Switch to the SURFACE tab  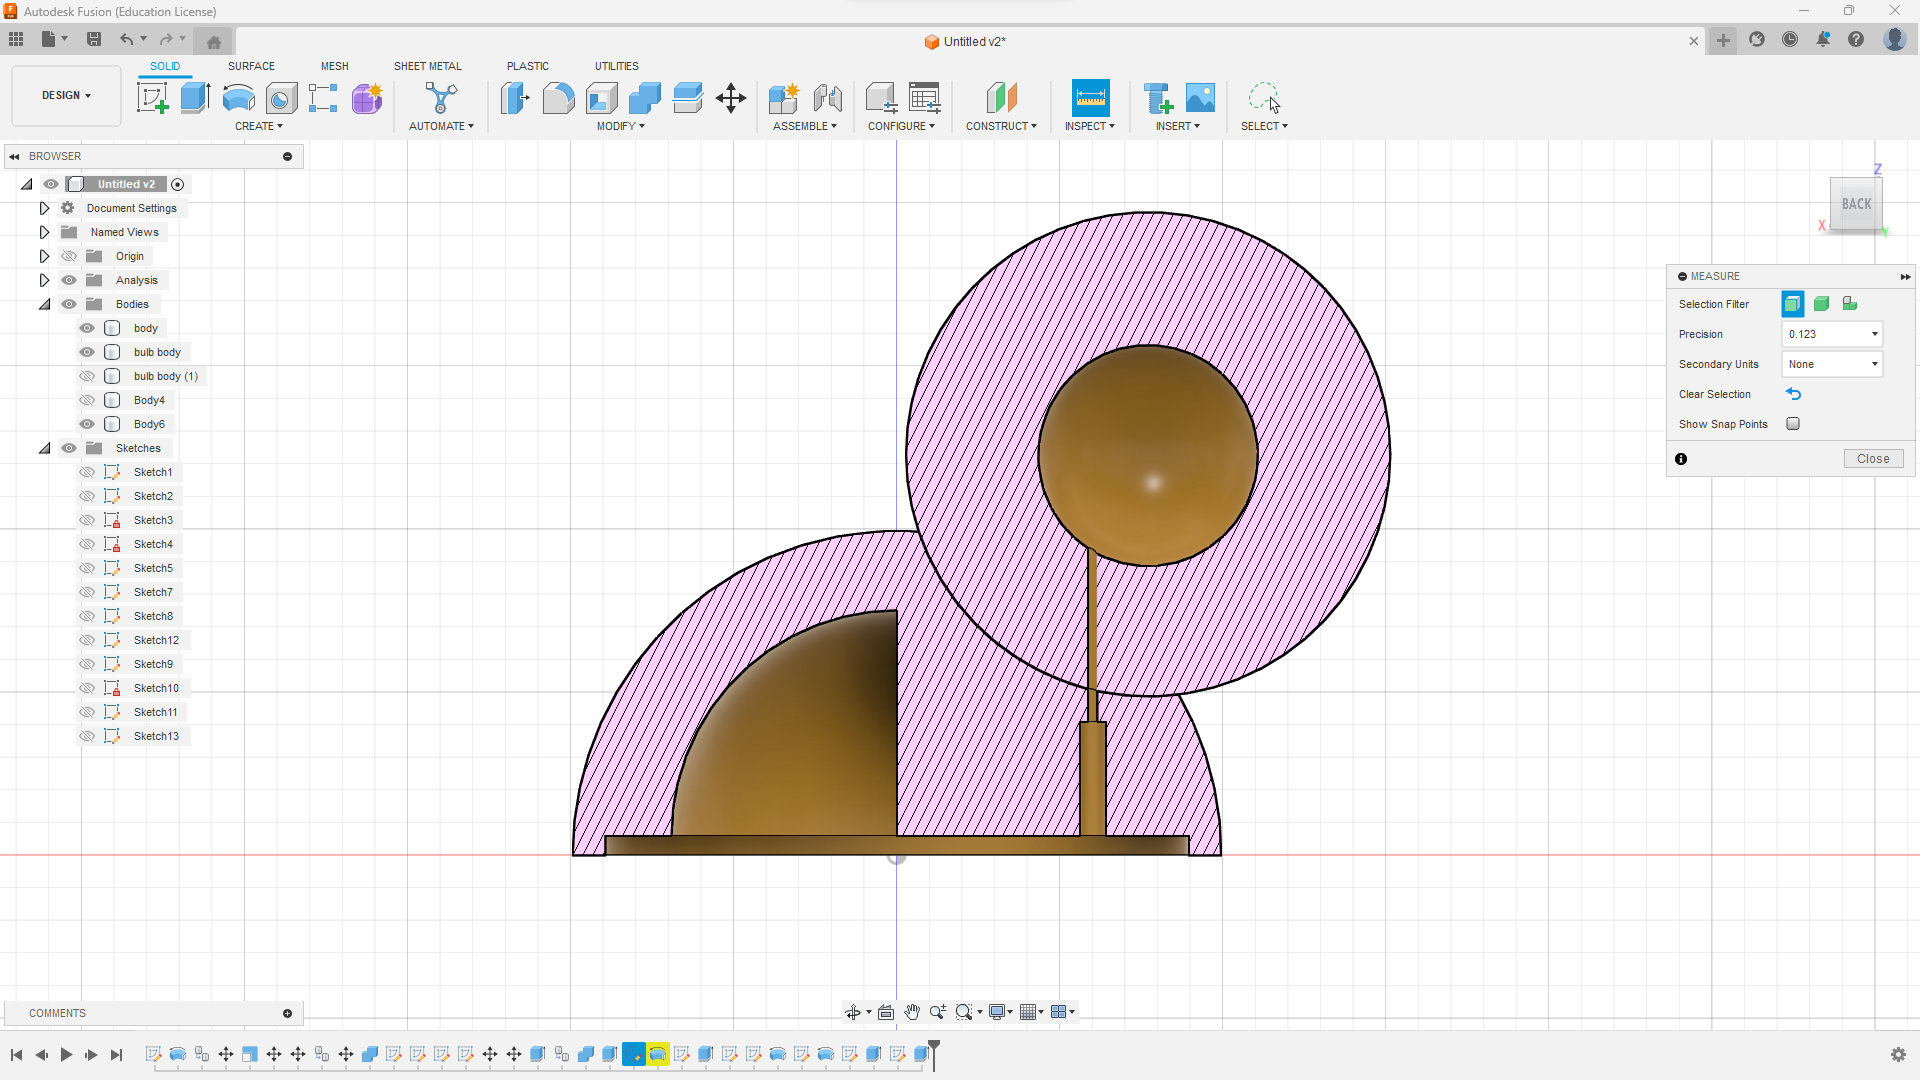(251, 66)
